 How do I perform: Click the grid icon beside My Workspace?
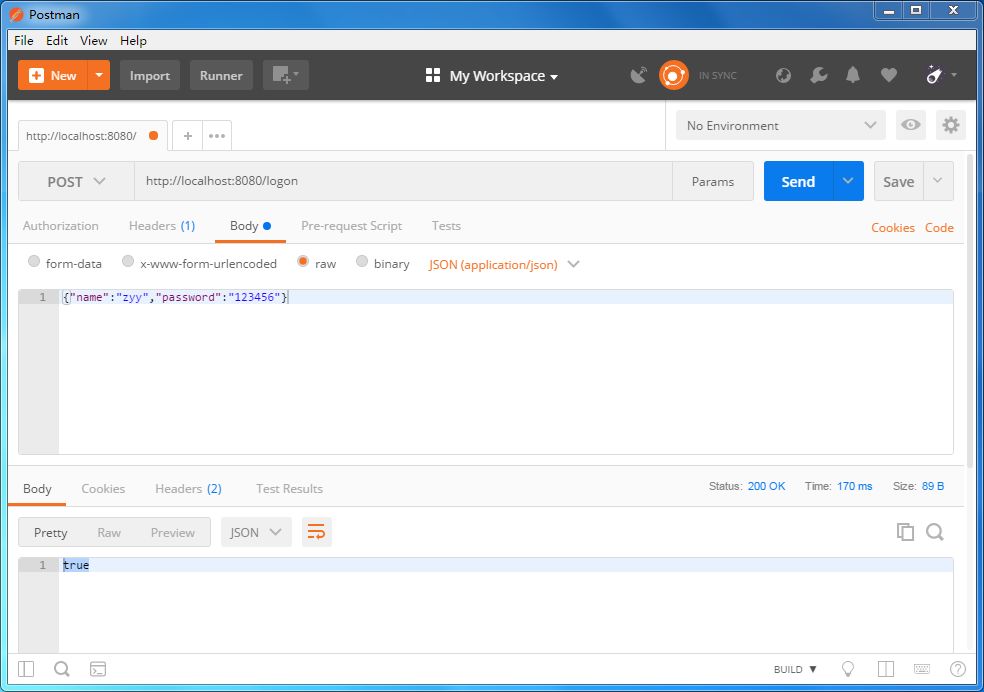click(x=433, y=75)
